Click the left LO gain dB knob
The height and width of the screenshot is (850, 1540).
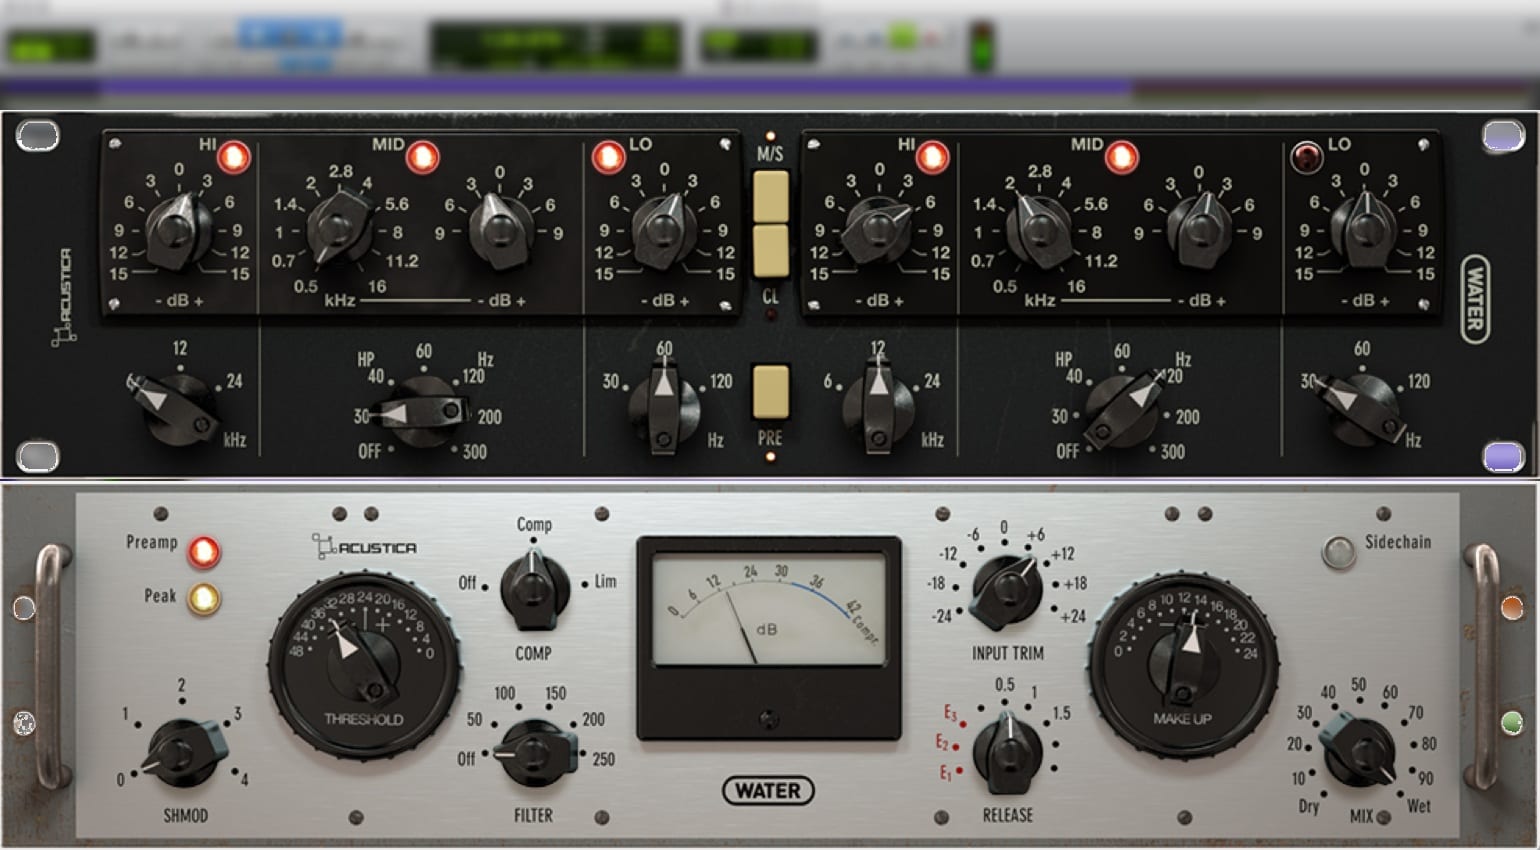(664, 231)
